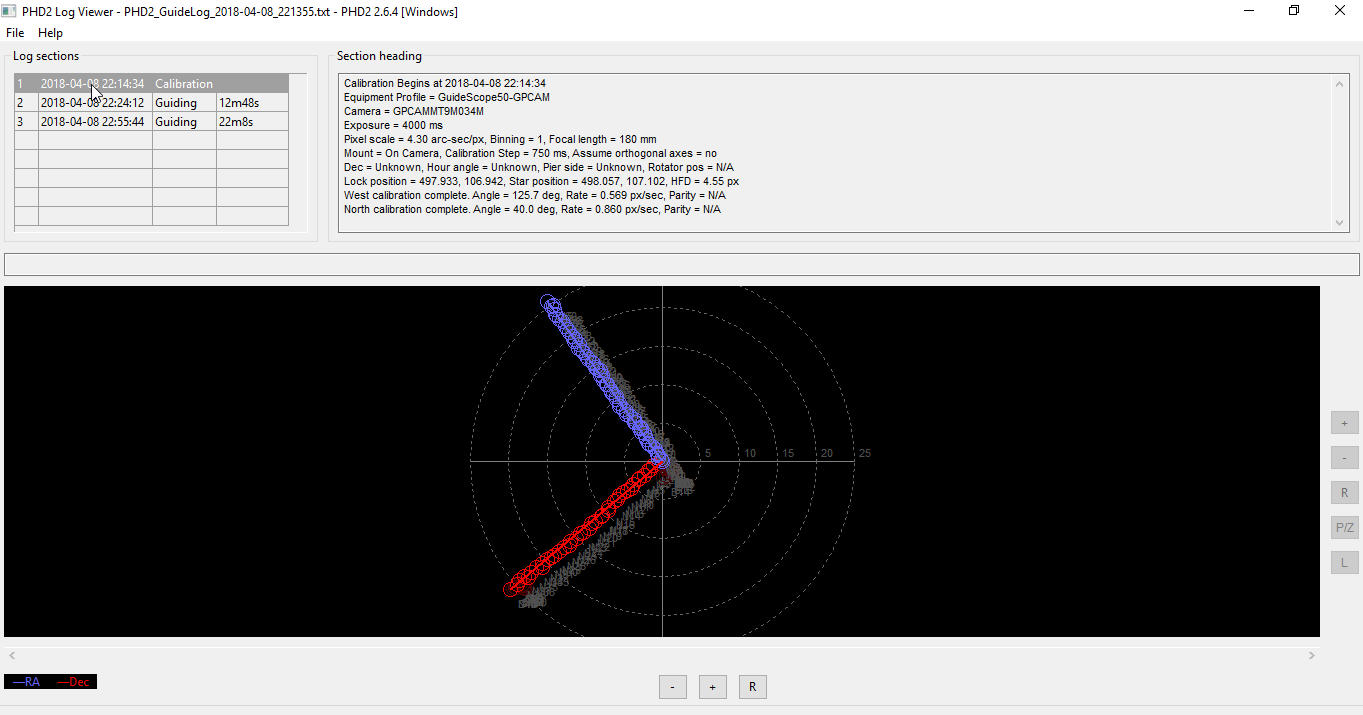Viewport: 1363px width, 715px height.
Task: Select the 22m8s Guiding log section
Action: coord(150,122)
